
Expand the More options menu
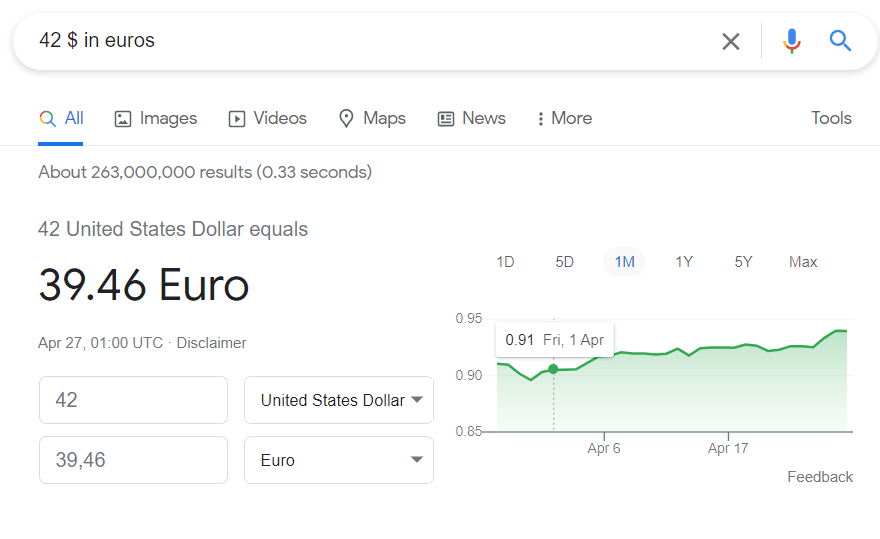(x=564, y=118)
